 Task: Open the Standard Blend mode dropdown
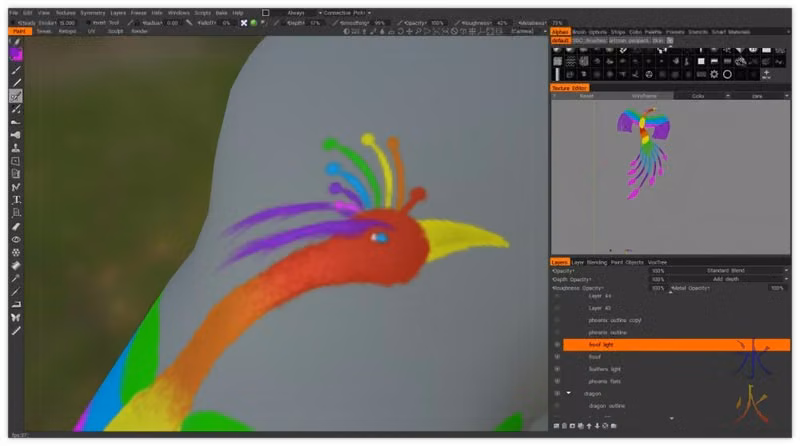coord(729,270)
